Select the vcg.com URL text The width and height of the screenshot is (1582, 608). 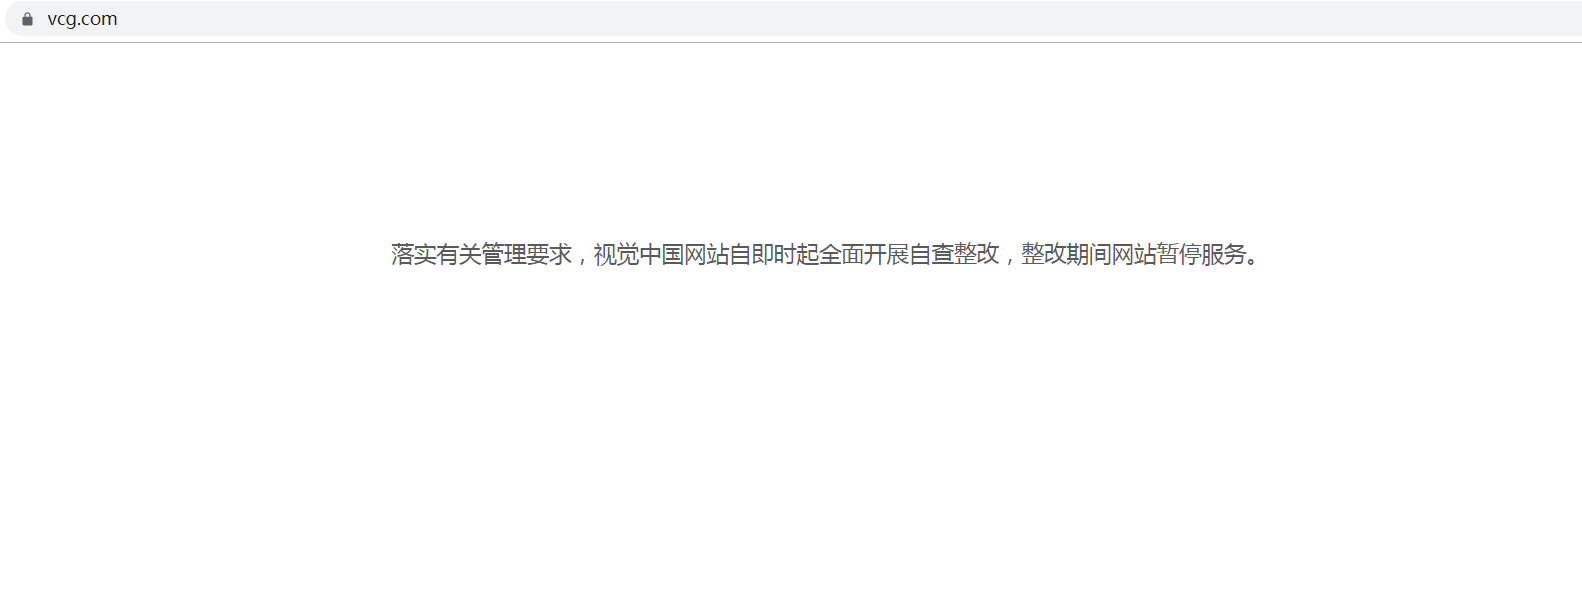[x=82, y=19]
